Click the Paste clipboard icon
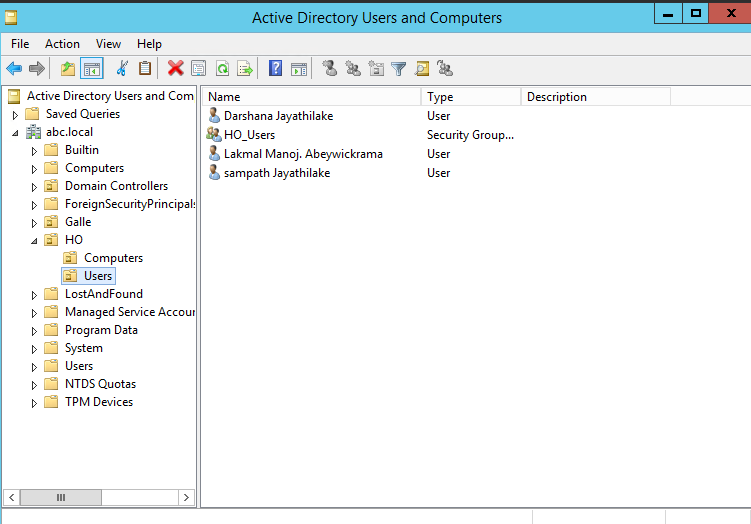Screen dimensions: 751x524 tap(145, 68)
